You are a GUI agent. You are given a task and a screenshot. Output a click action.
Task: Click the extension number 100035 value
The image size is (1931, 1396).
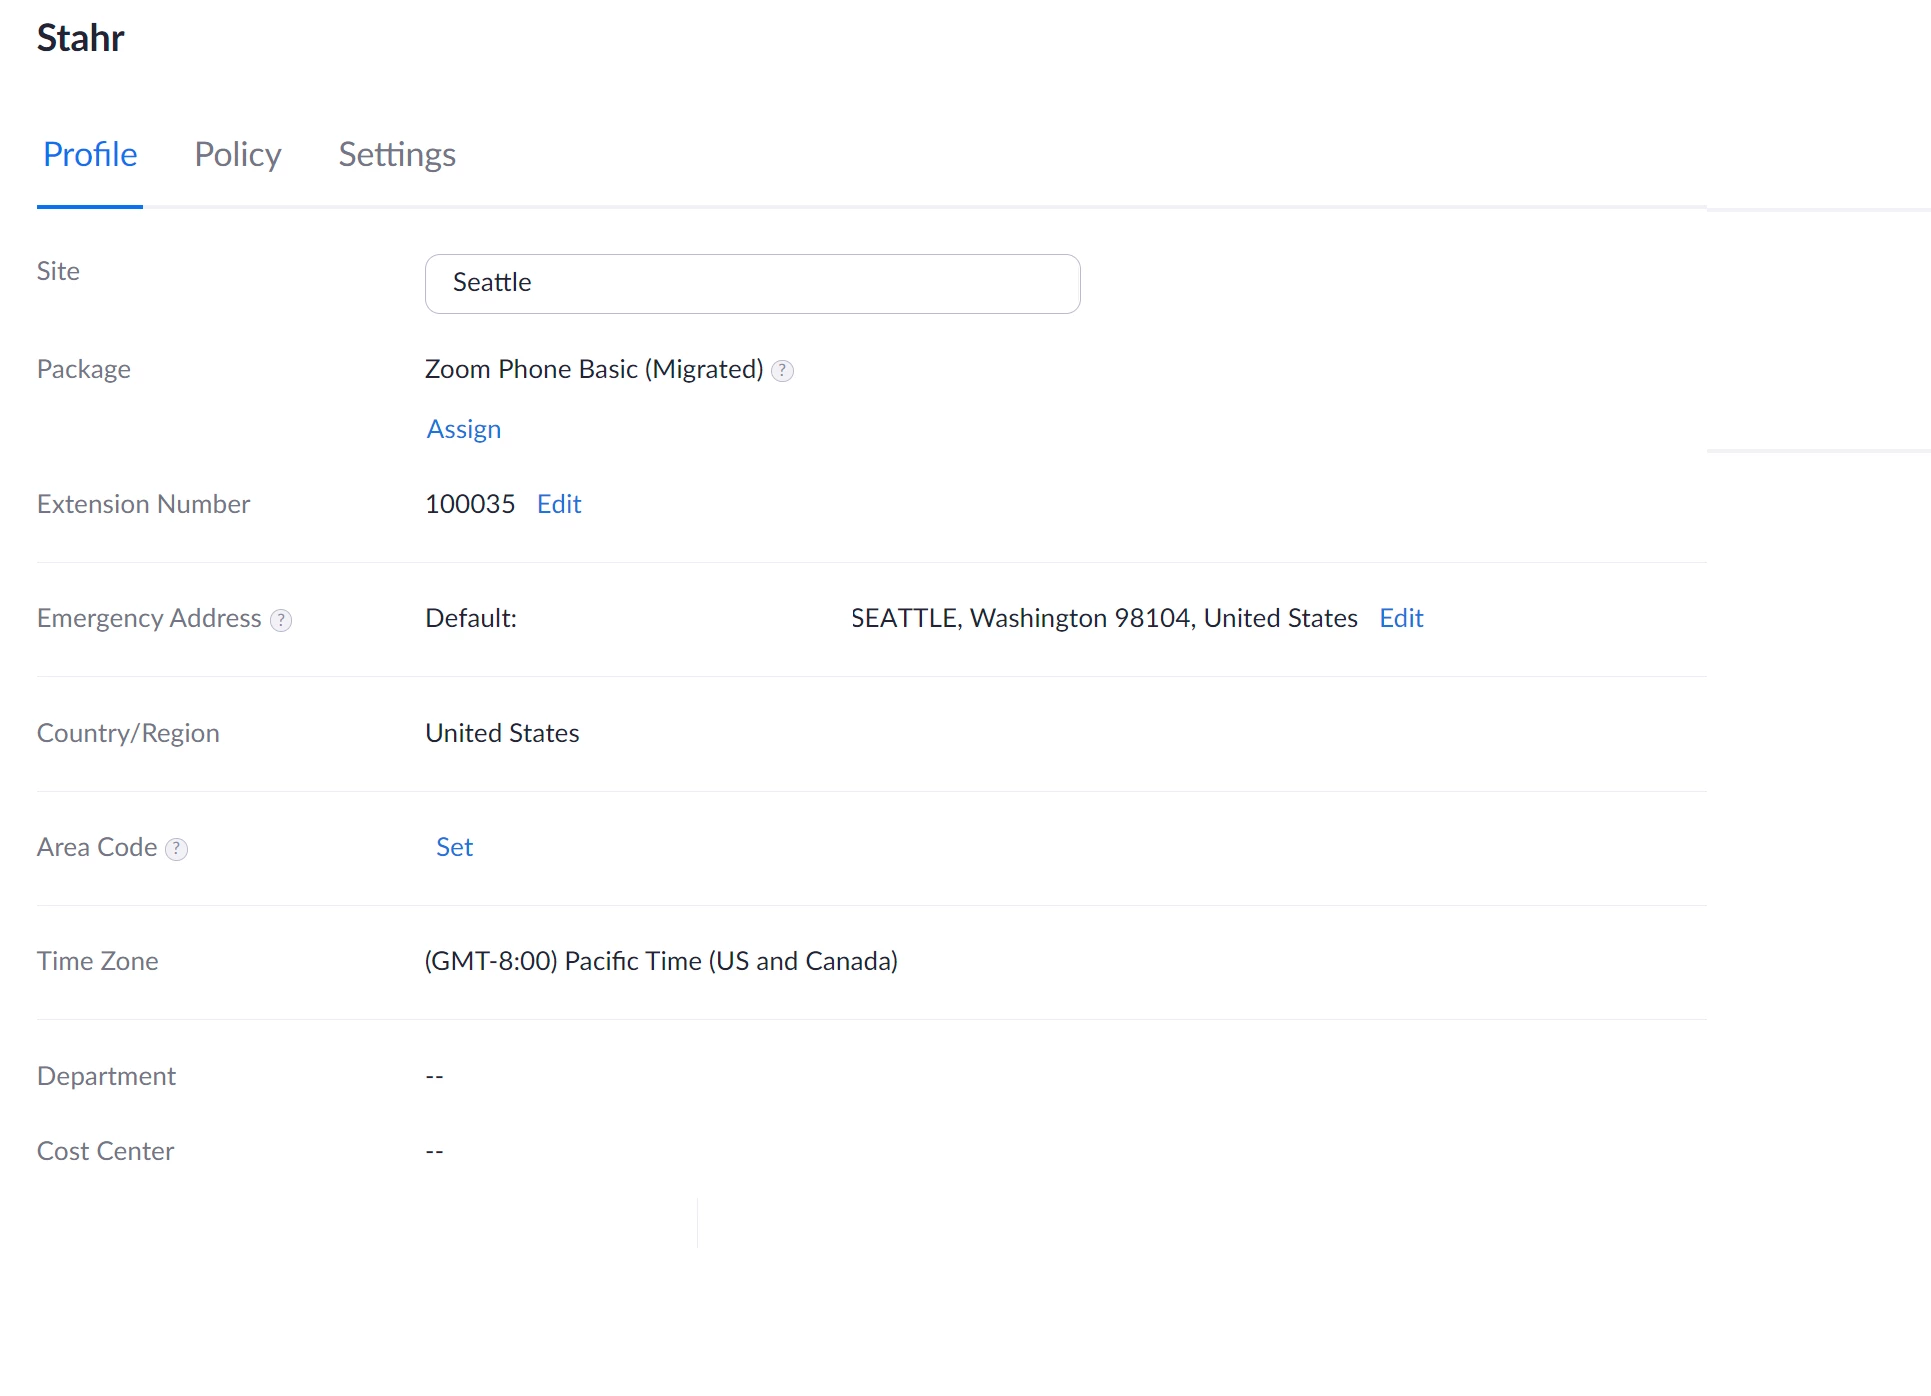point(470,504)
